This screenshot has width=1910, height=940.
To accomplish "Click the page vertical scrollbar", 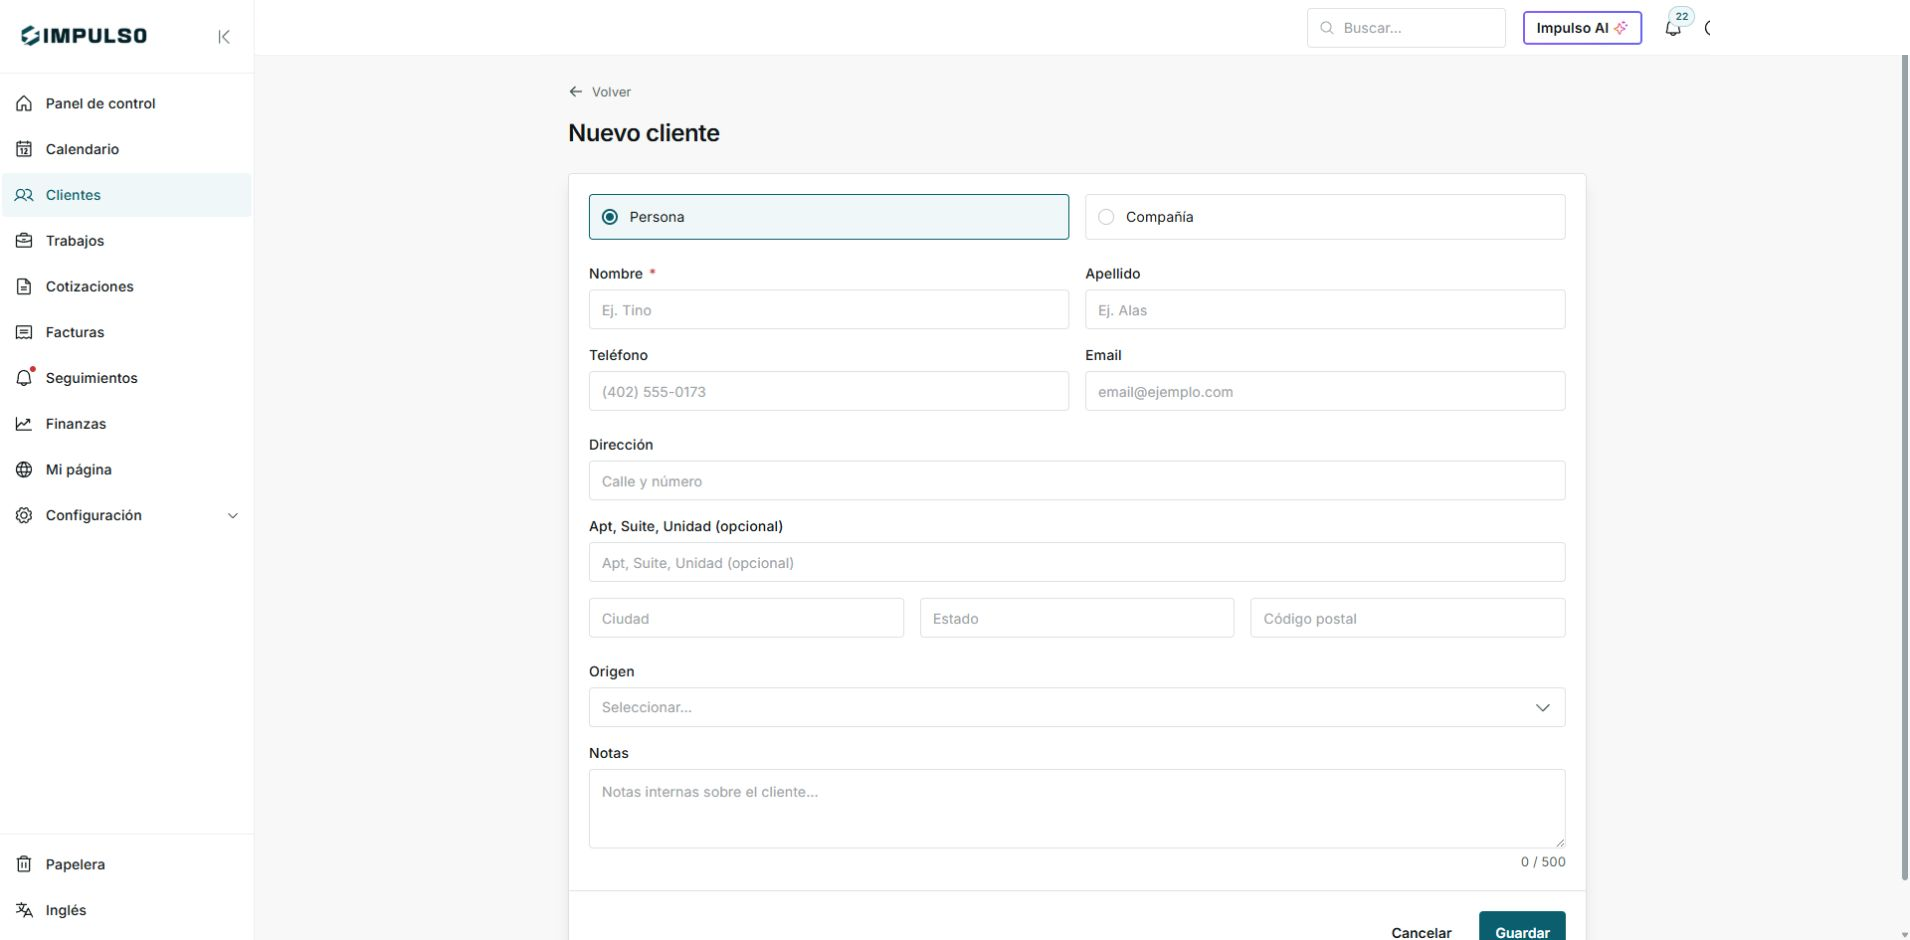I will (x=1903, y=468).
